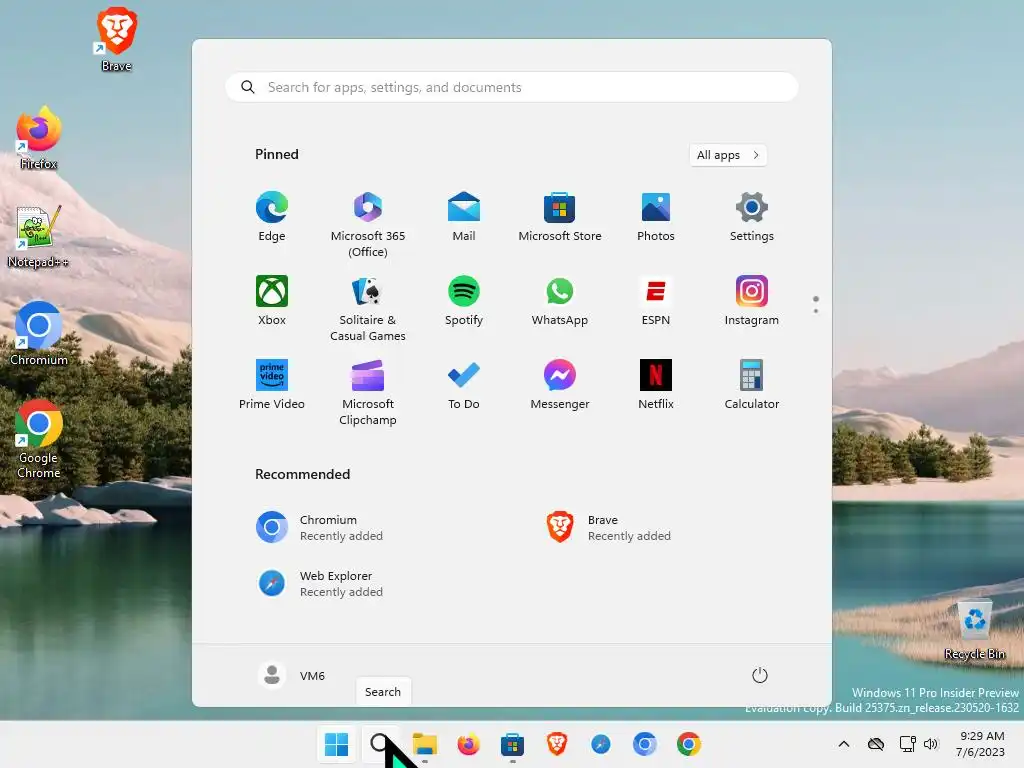Screen dimensions: 1024x768
Task: Open Solitaire & Casual Games
Action: (x=368, y=309)
